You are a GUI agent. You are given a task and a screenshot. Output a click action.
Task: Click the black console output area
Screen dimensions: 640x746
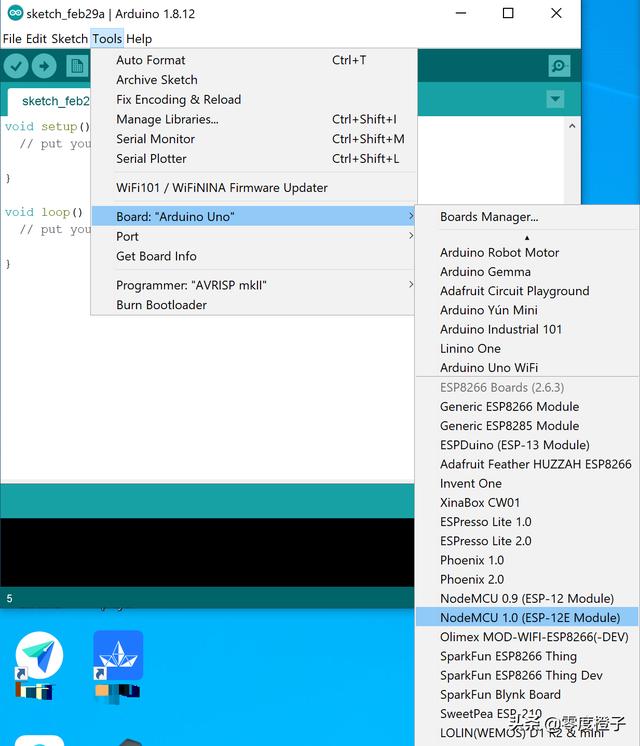(207, 552)
